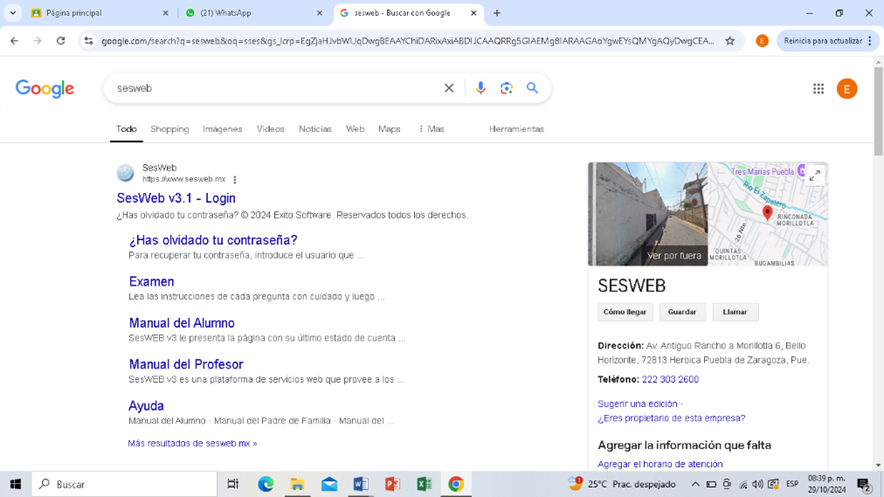Click the Cómo llegar button
The width and height of the screenshot is (884, 497).
pyautogui.click(x=625, y=312)
